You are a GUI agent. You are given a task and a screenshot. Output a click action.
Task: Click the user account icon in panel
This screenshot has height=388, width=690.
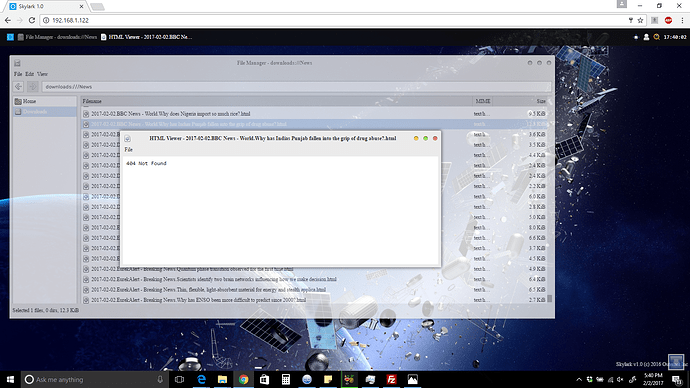tap(646, 37)
